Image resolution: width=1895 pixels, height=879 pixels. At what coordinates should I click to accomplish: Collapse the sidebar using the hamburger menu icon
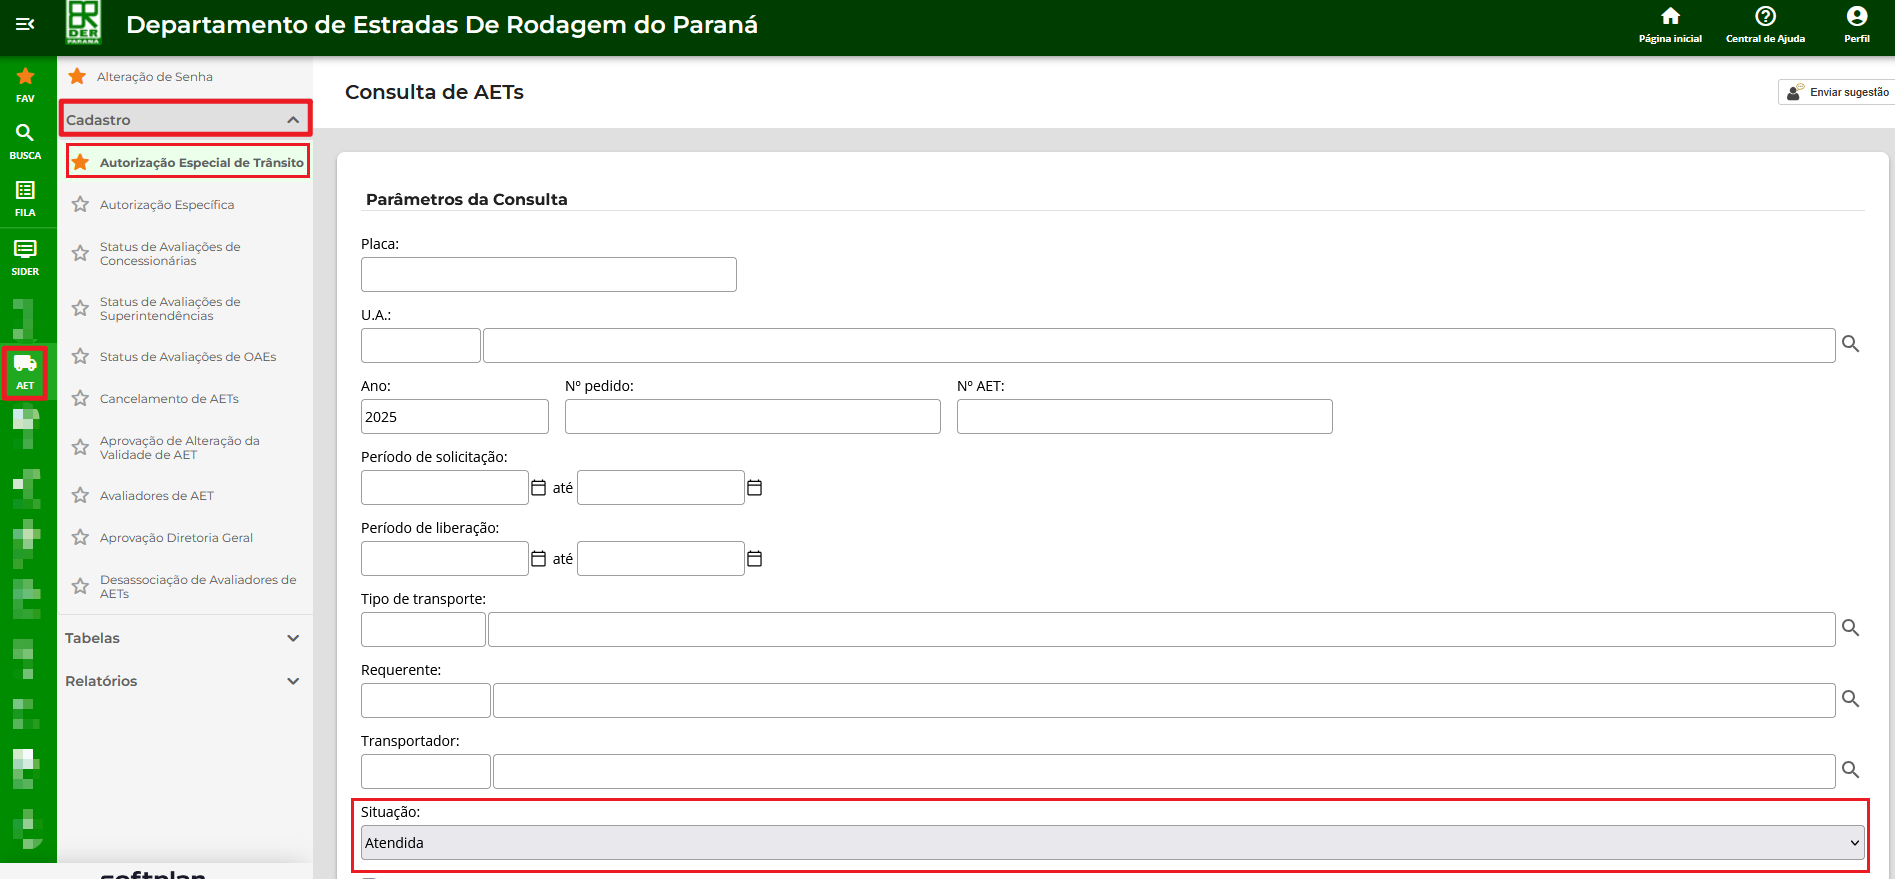25,24
